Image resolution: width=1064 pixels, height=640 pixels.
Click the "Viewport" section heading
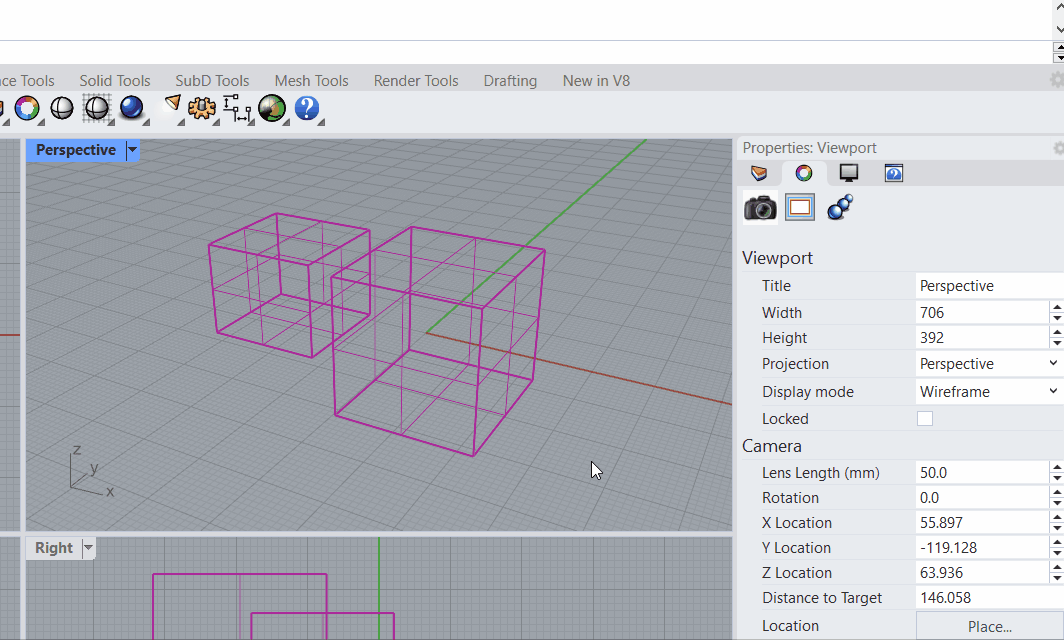[x=777, y=258]
